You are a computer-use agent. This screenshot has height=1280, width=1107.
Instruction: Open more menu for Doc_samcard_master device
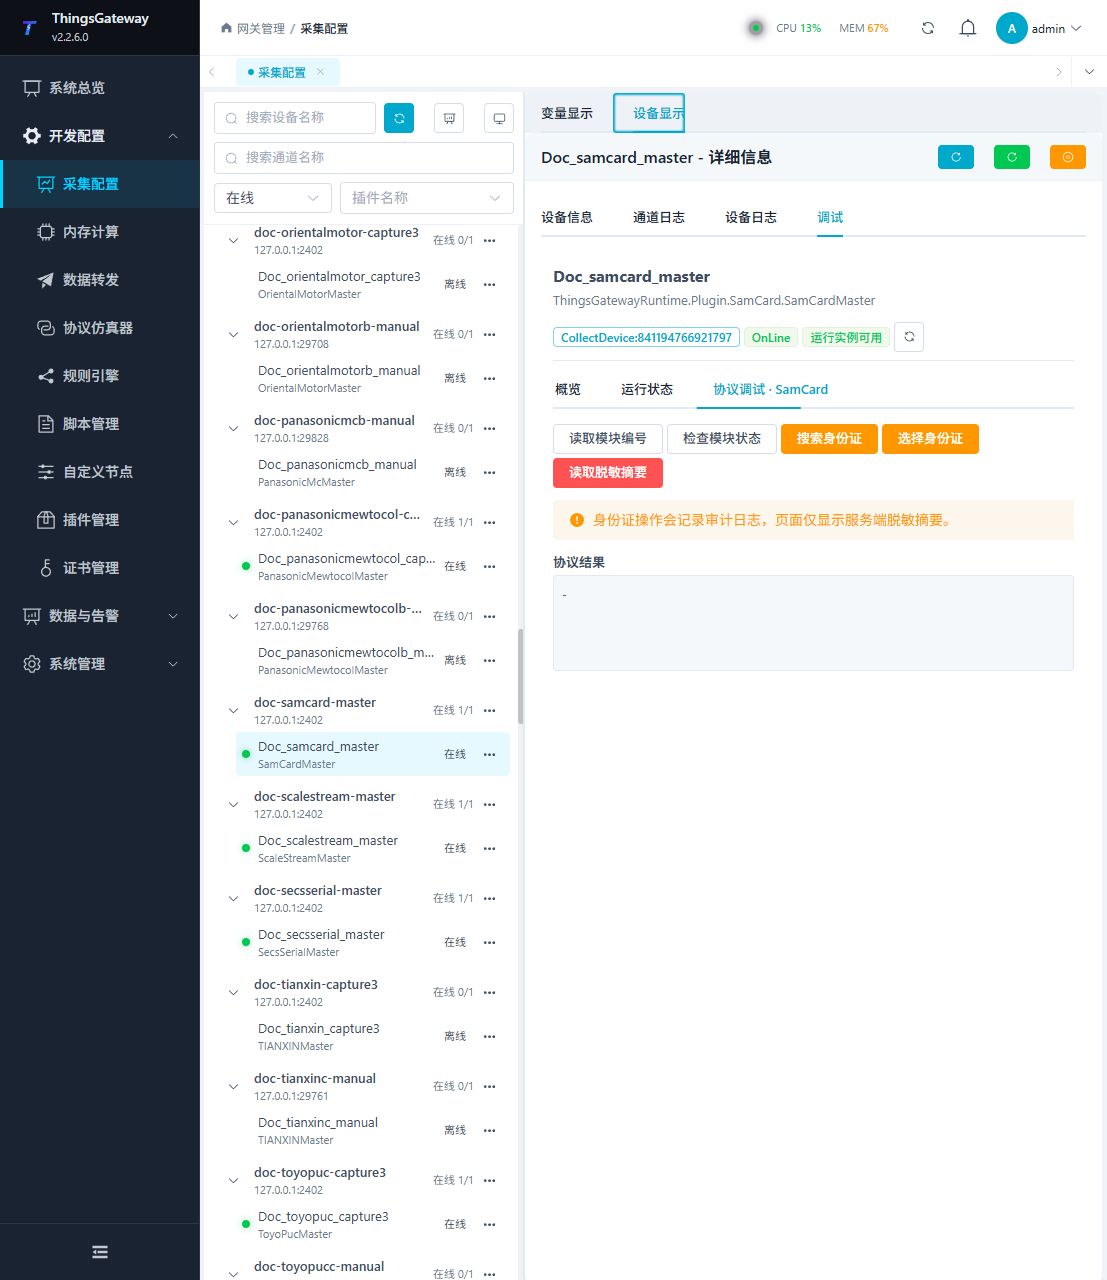pos(489,755)
